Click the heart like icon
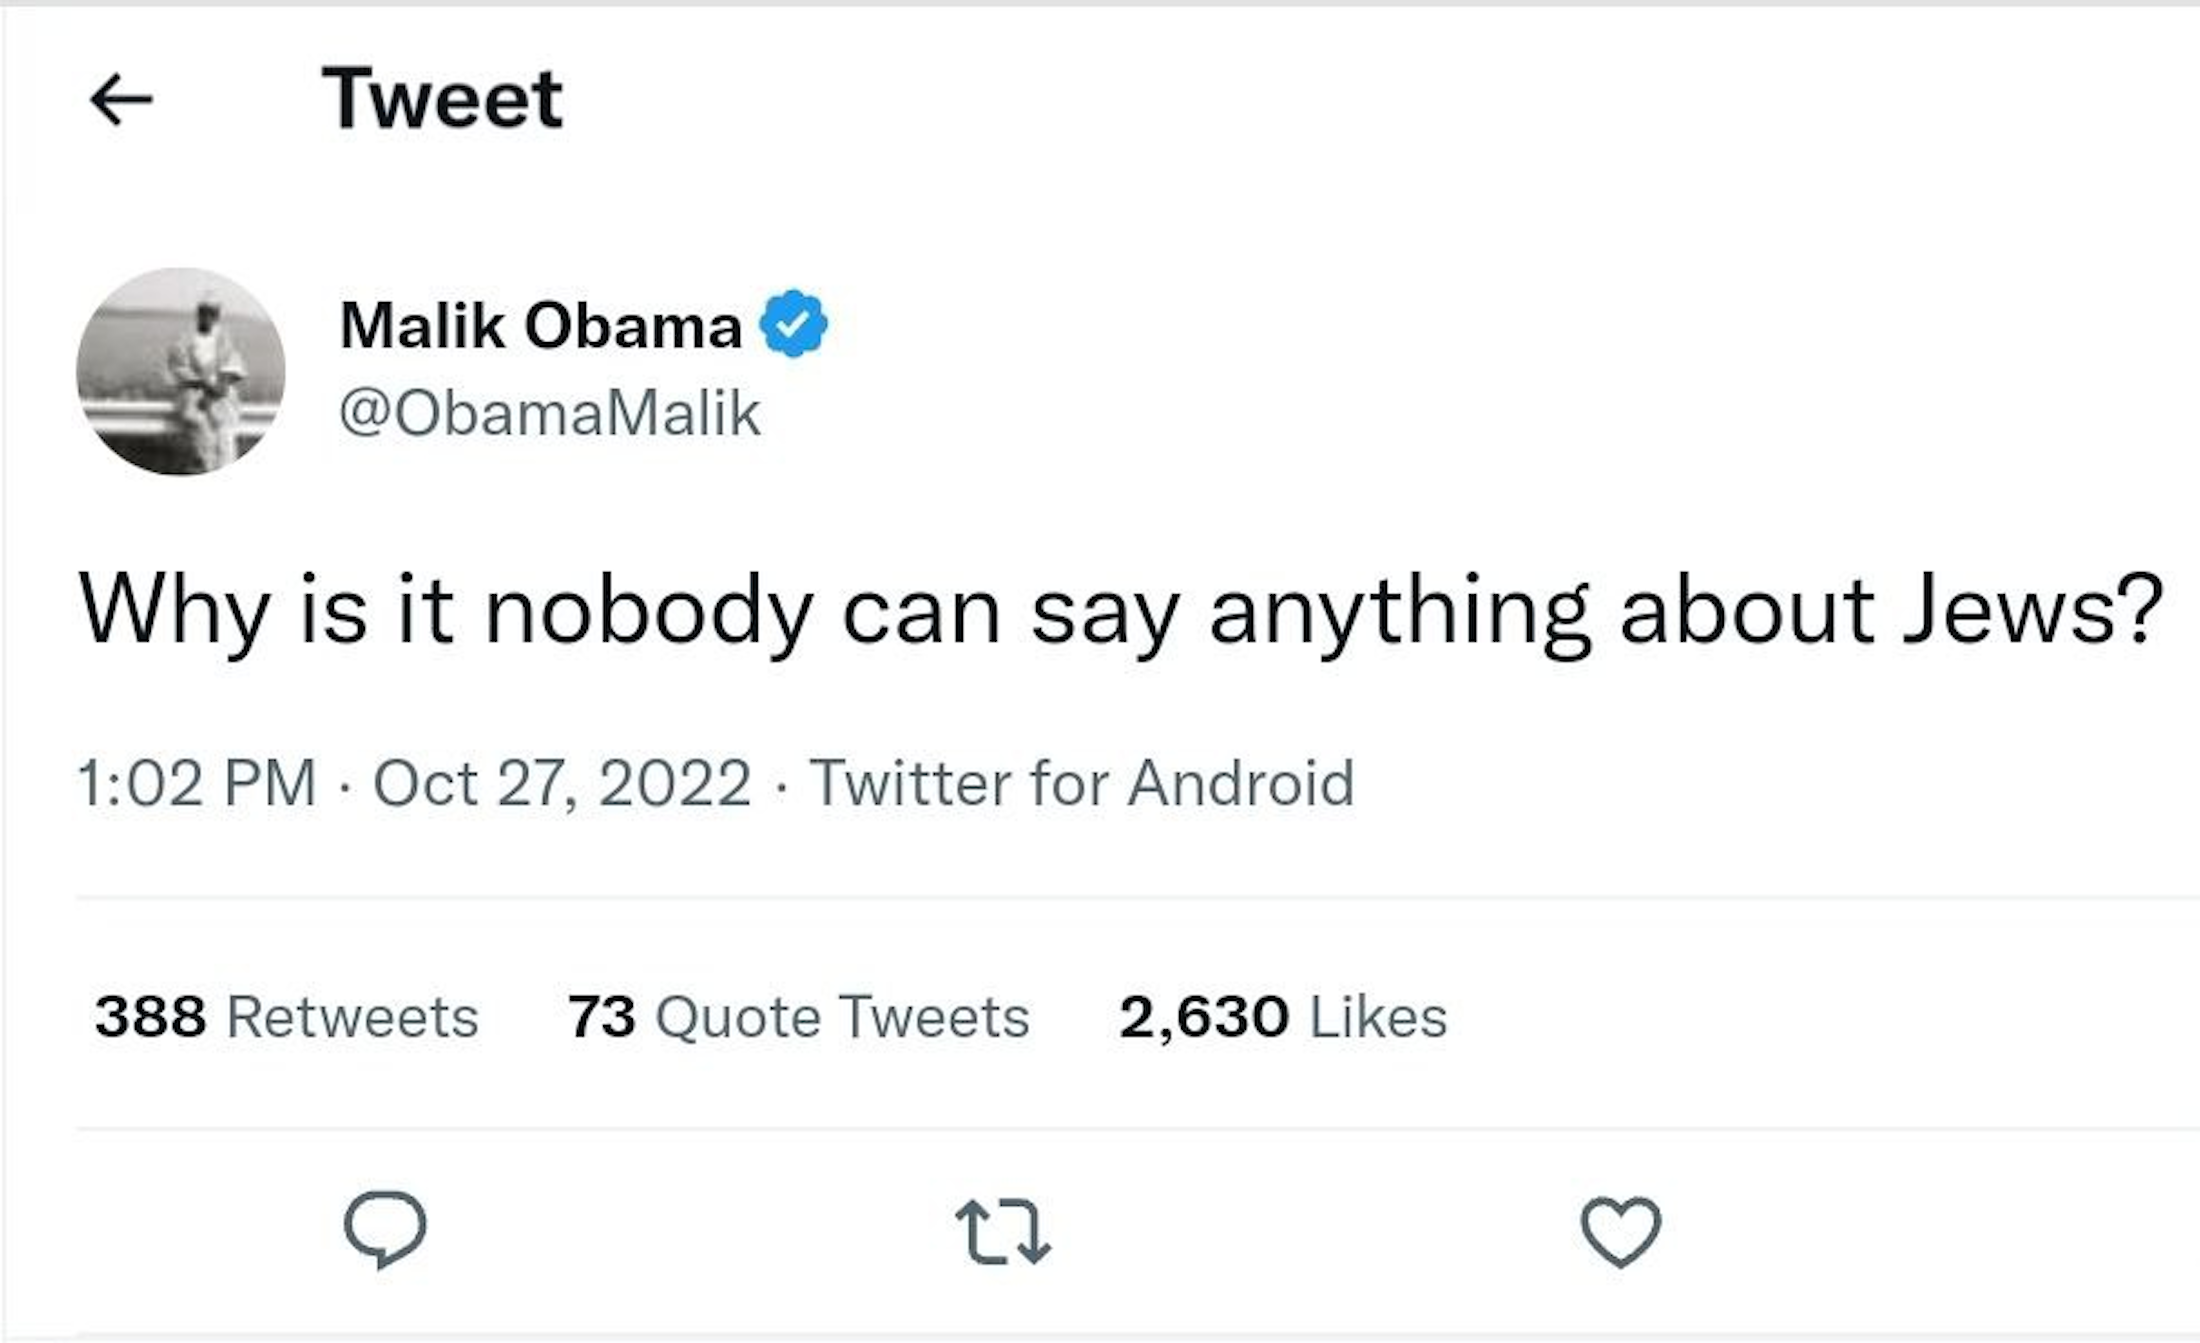Screen dimensions: 2200x1343 point(1620,1231)
